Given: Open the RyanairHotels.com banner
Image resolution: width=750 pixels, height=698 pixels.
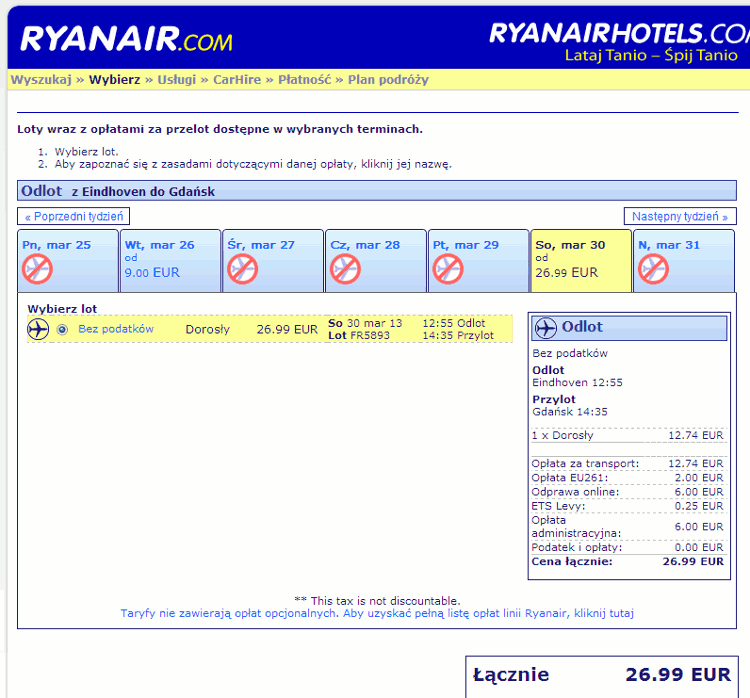Looking at the screenshot, I should [619, 41].
